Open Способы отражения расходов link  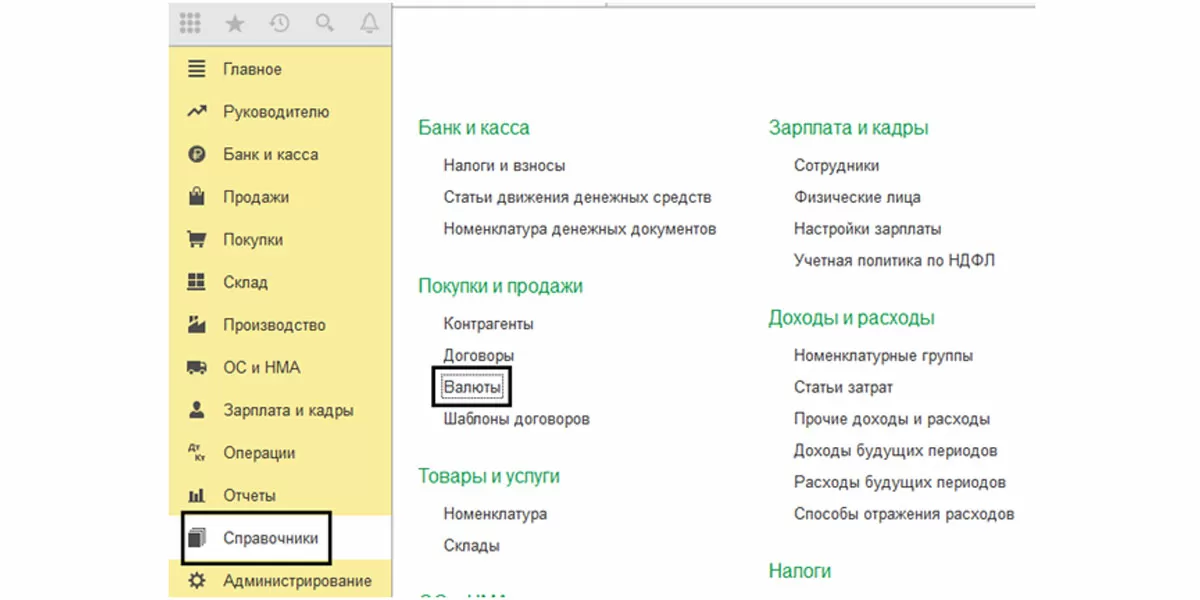(904, 514)
